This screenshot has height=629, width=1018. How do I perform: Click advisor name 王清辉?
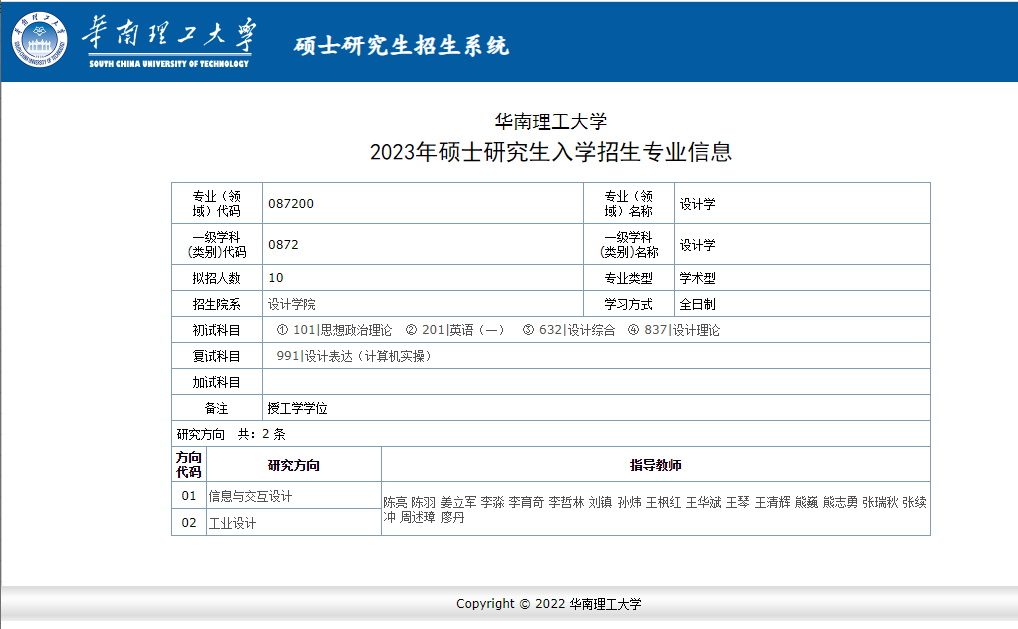tap(773, 502)
